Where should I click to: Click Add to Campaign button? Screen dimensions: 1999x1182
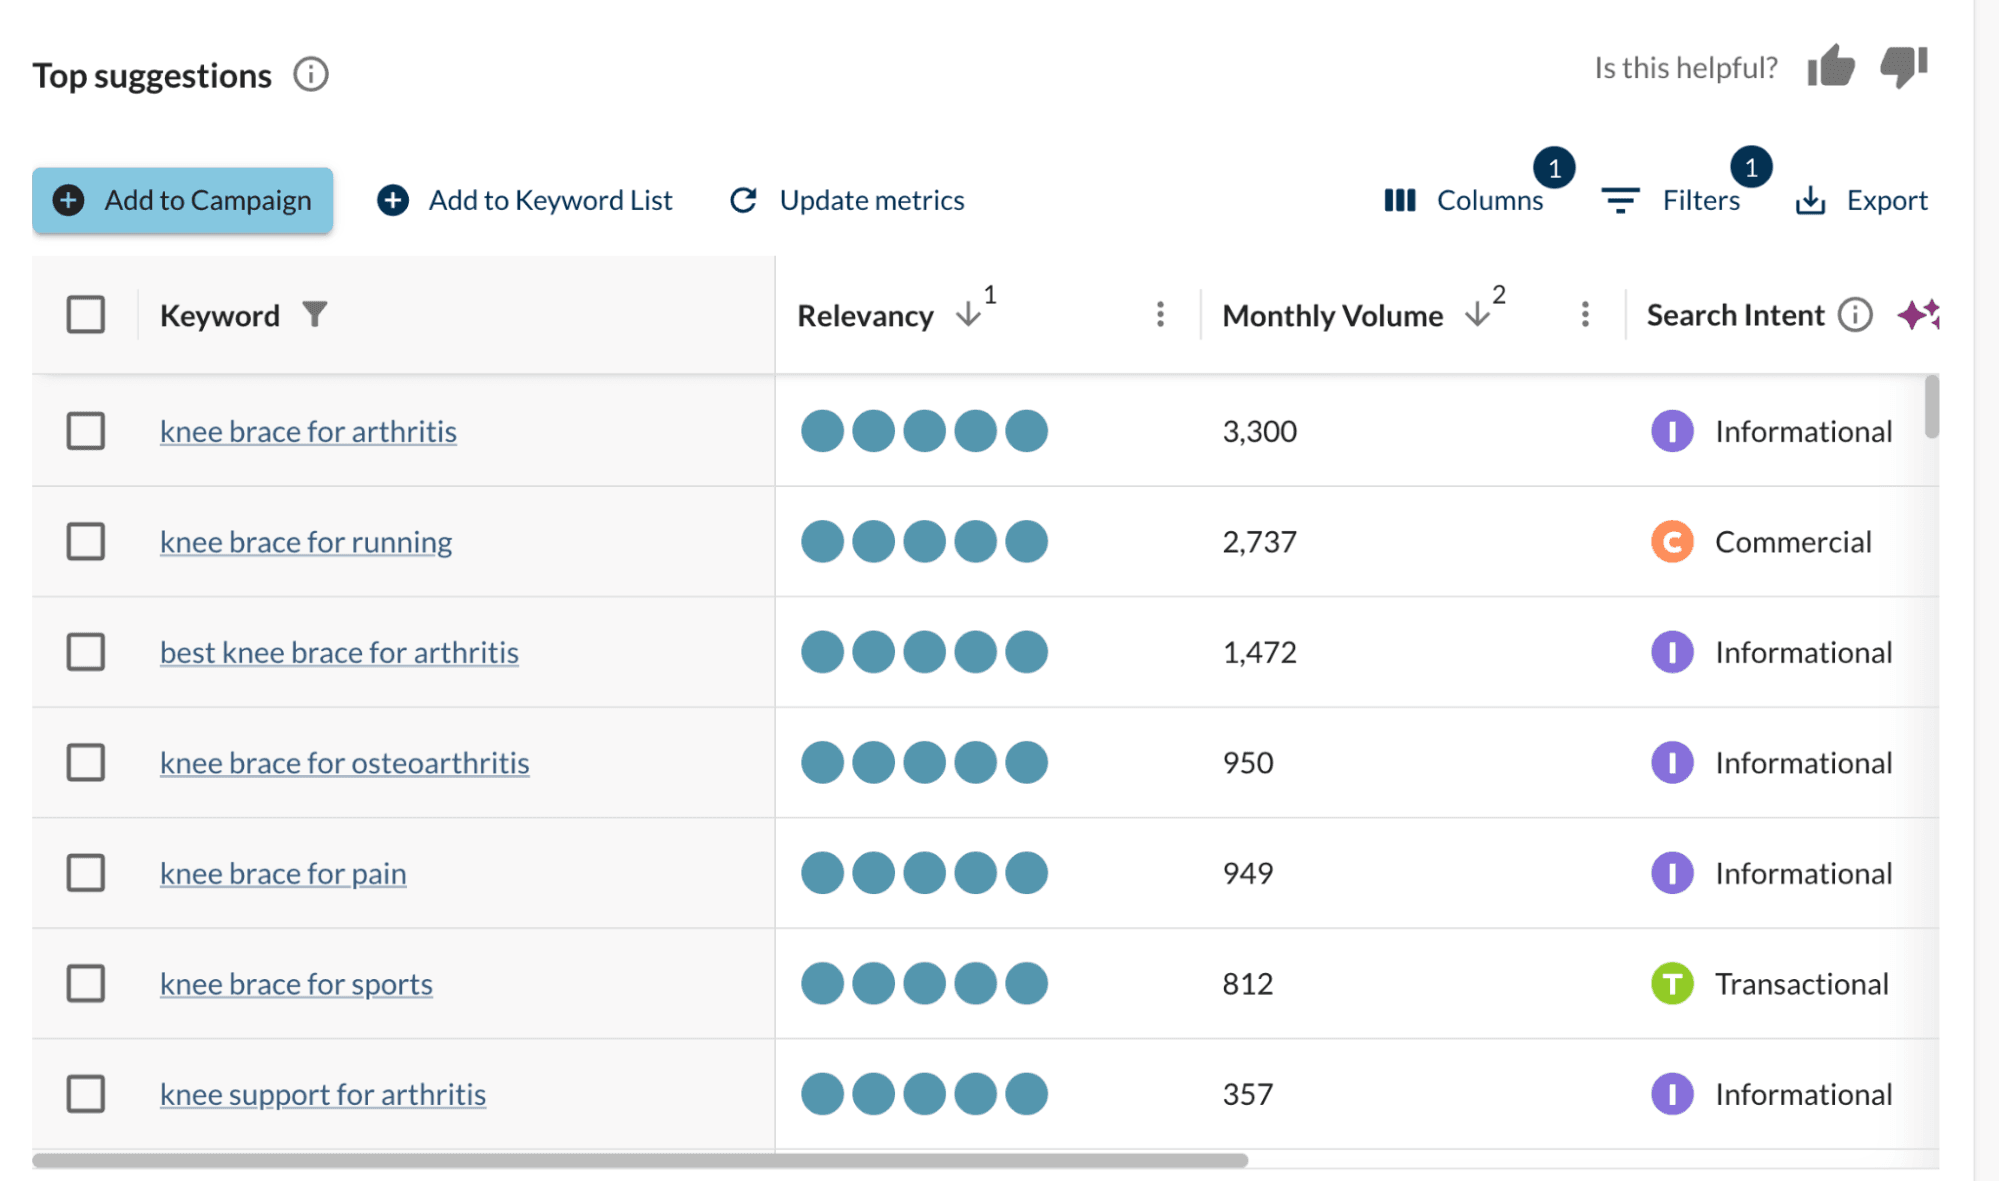[x=183, y=201]
